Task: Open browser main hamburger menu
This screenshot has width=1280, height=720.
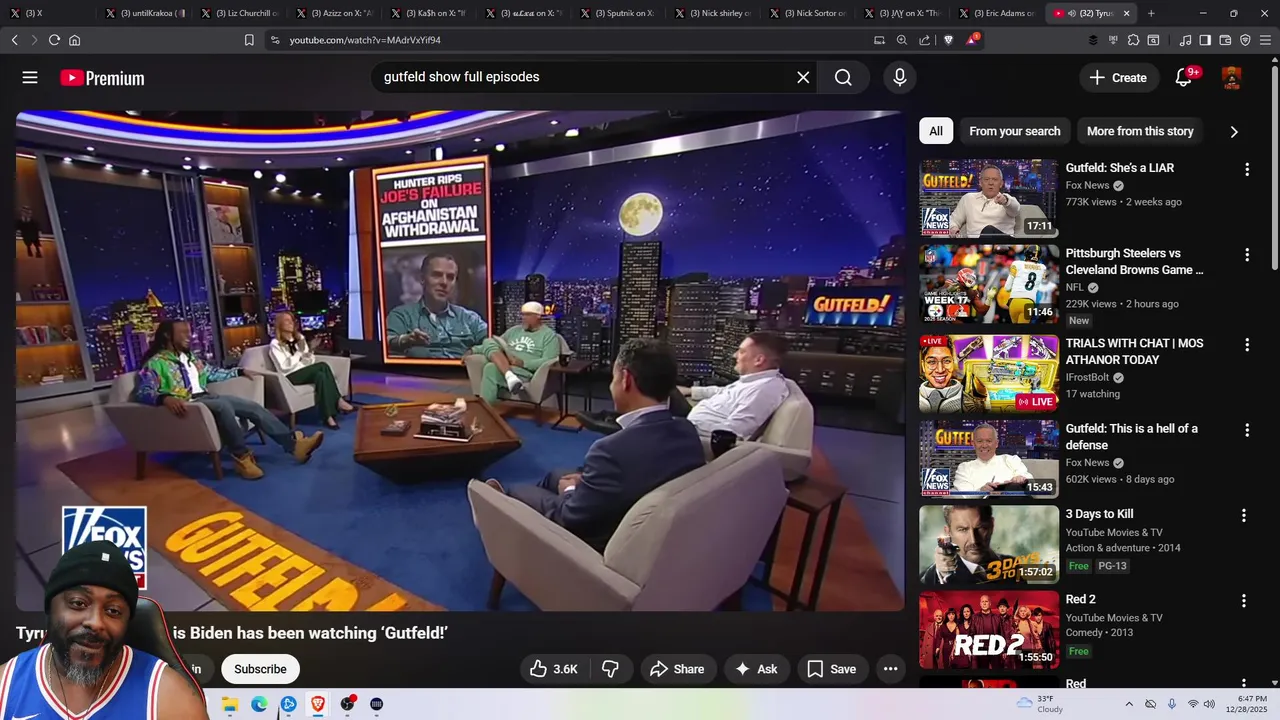Action: 1265,40
